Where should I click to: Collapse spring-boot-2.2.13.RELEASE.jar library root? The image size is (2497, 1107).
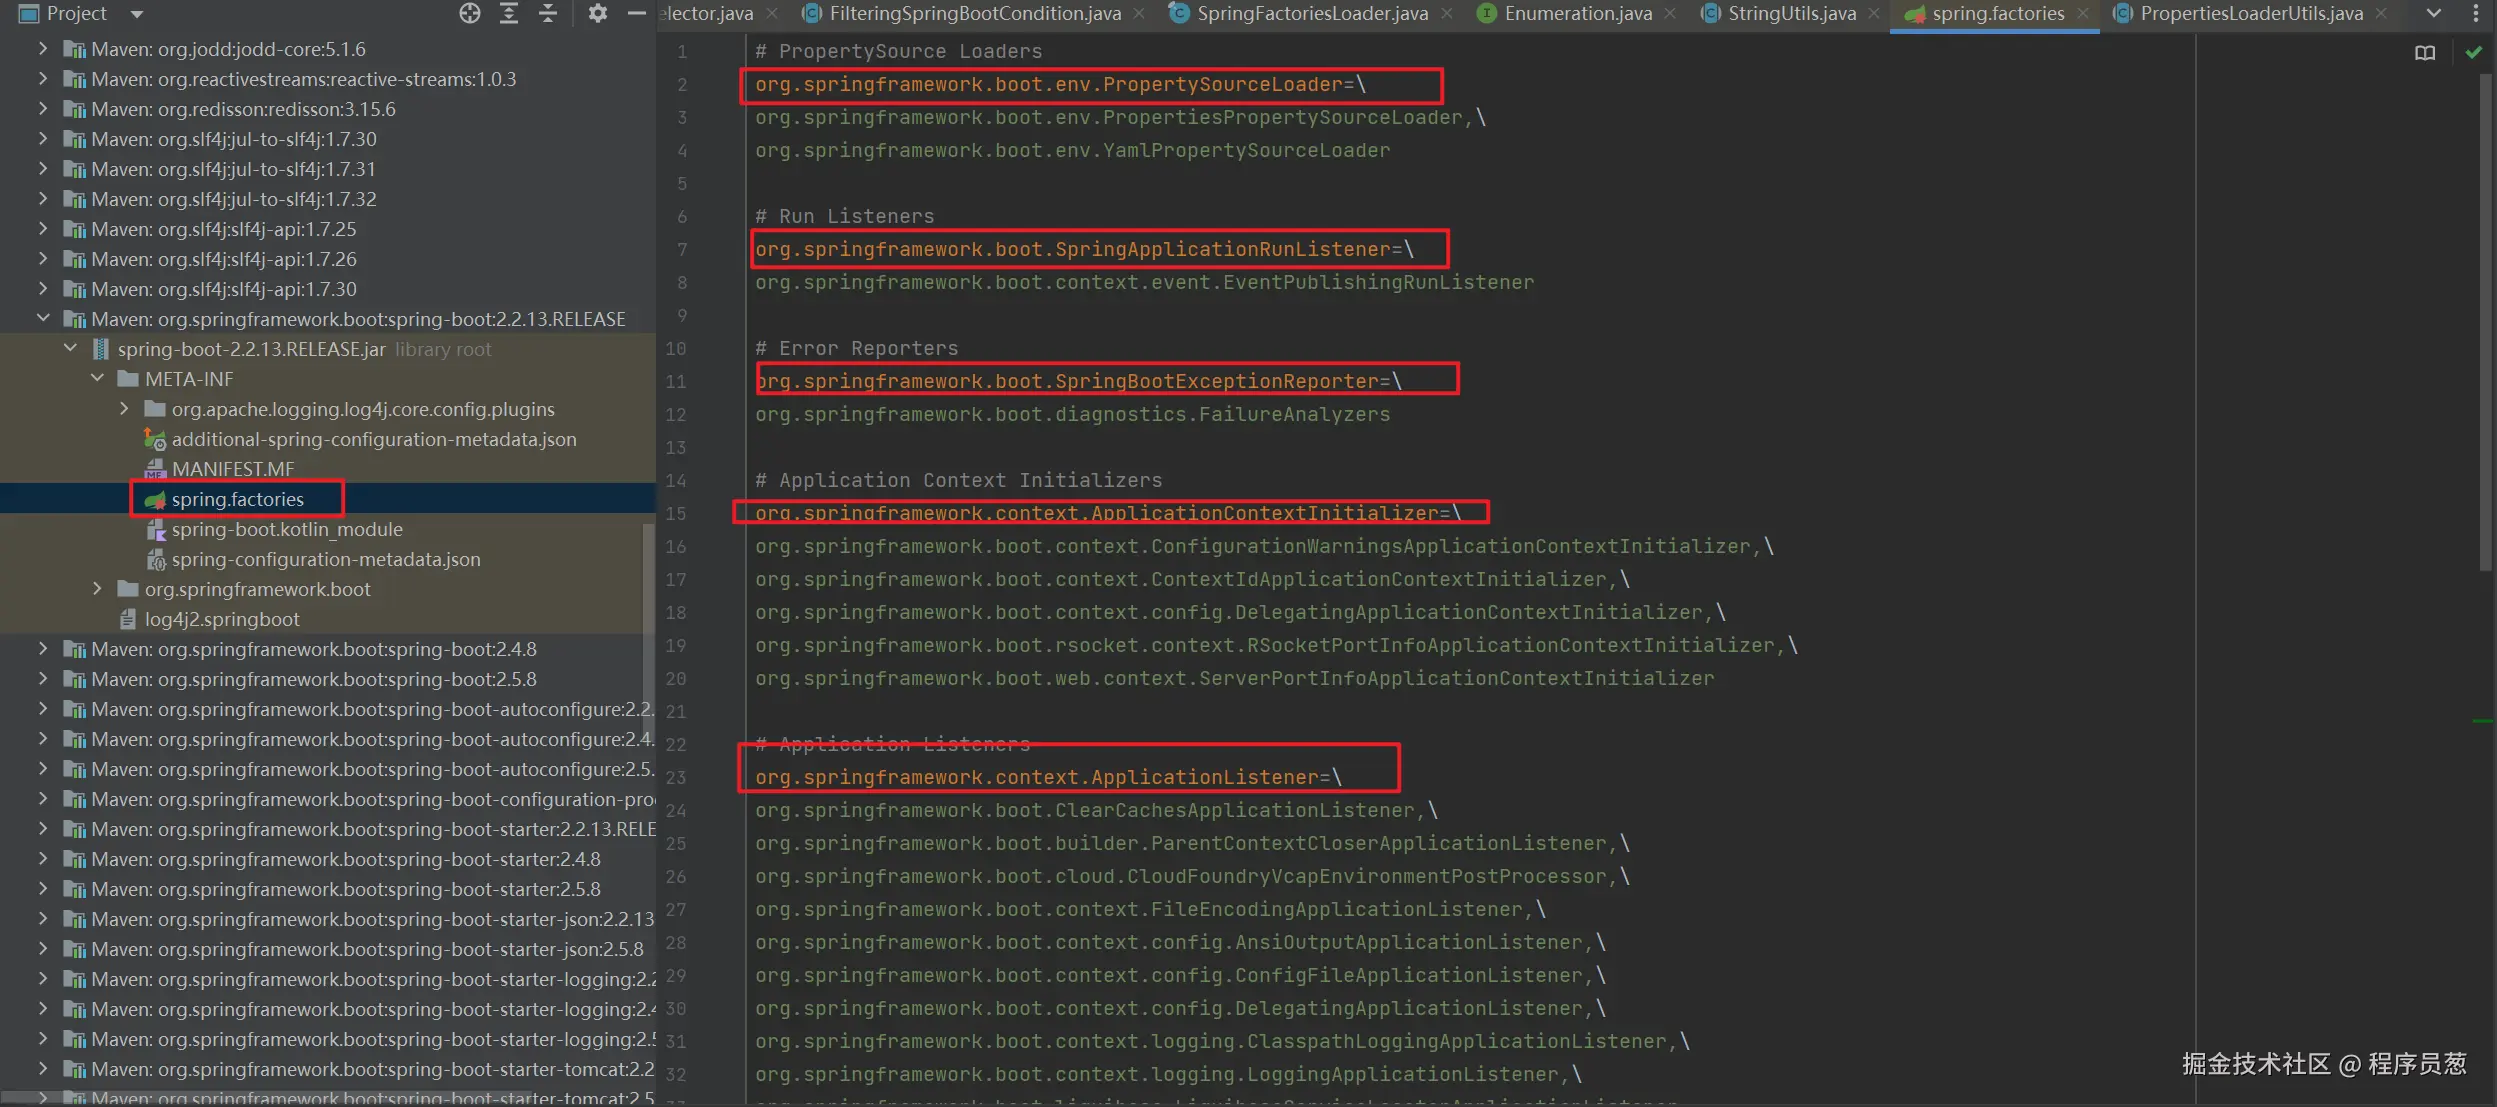[70, 349]
